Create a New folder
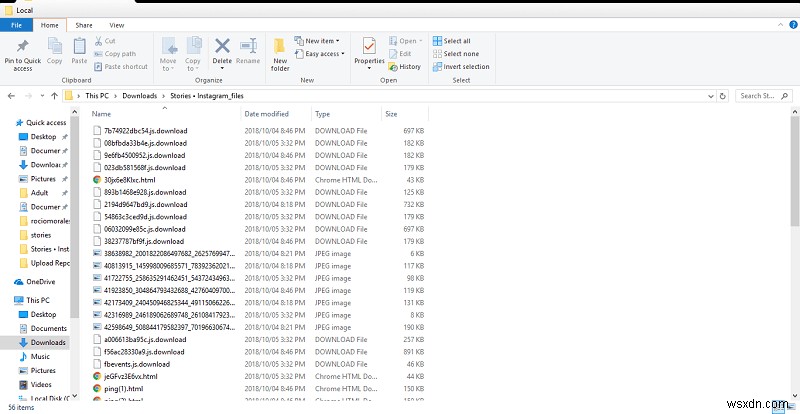Image resolution: width=800 pixels, height=414 pixels. coord(280,54)
